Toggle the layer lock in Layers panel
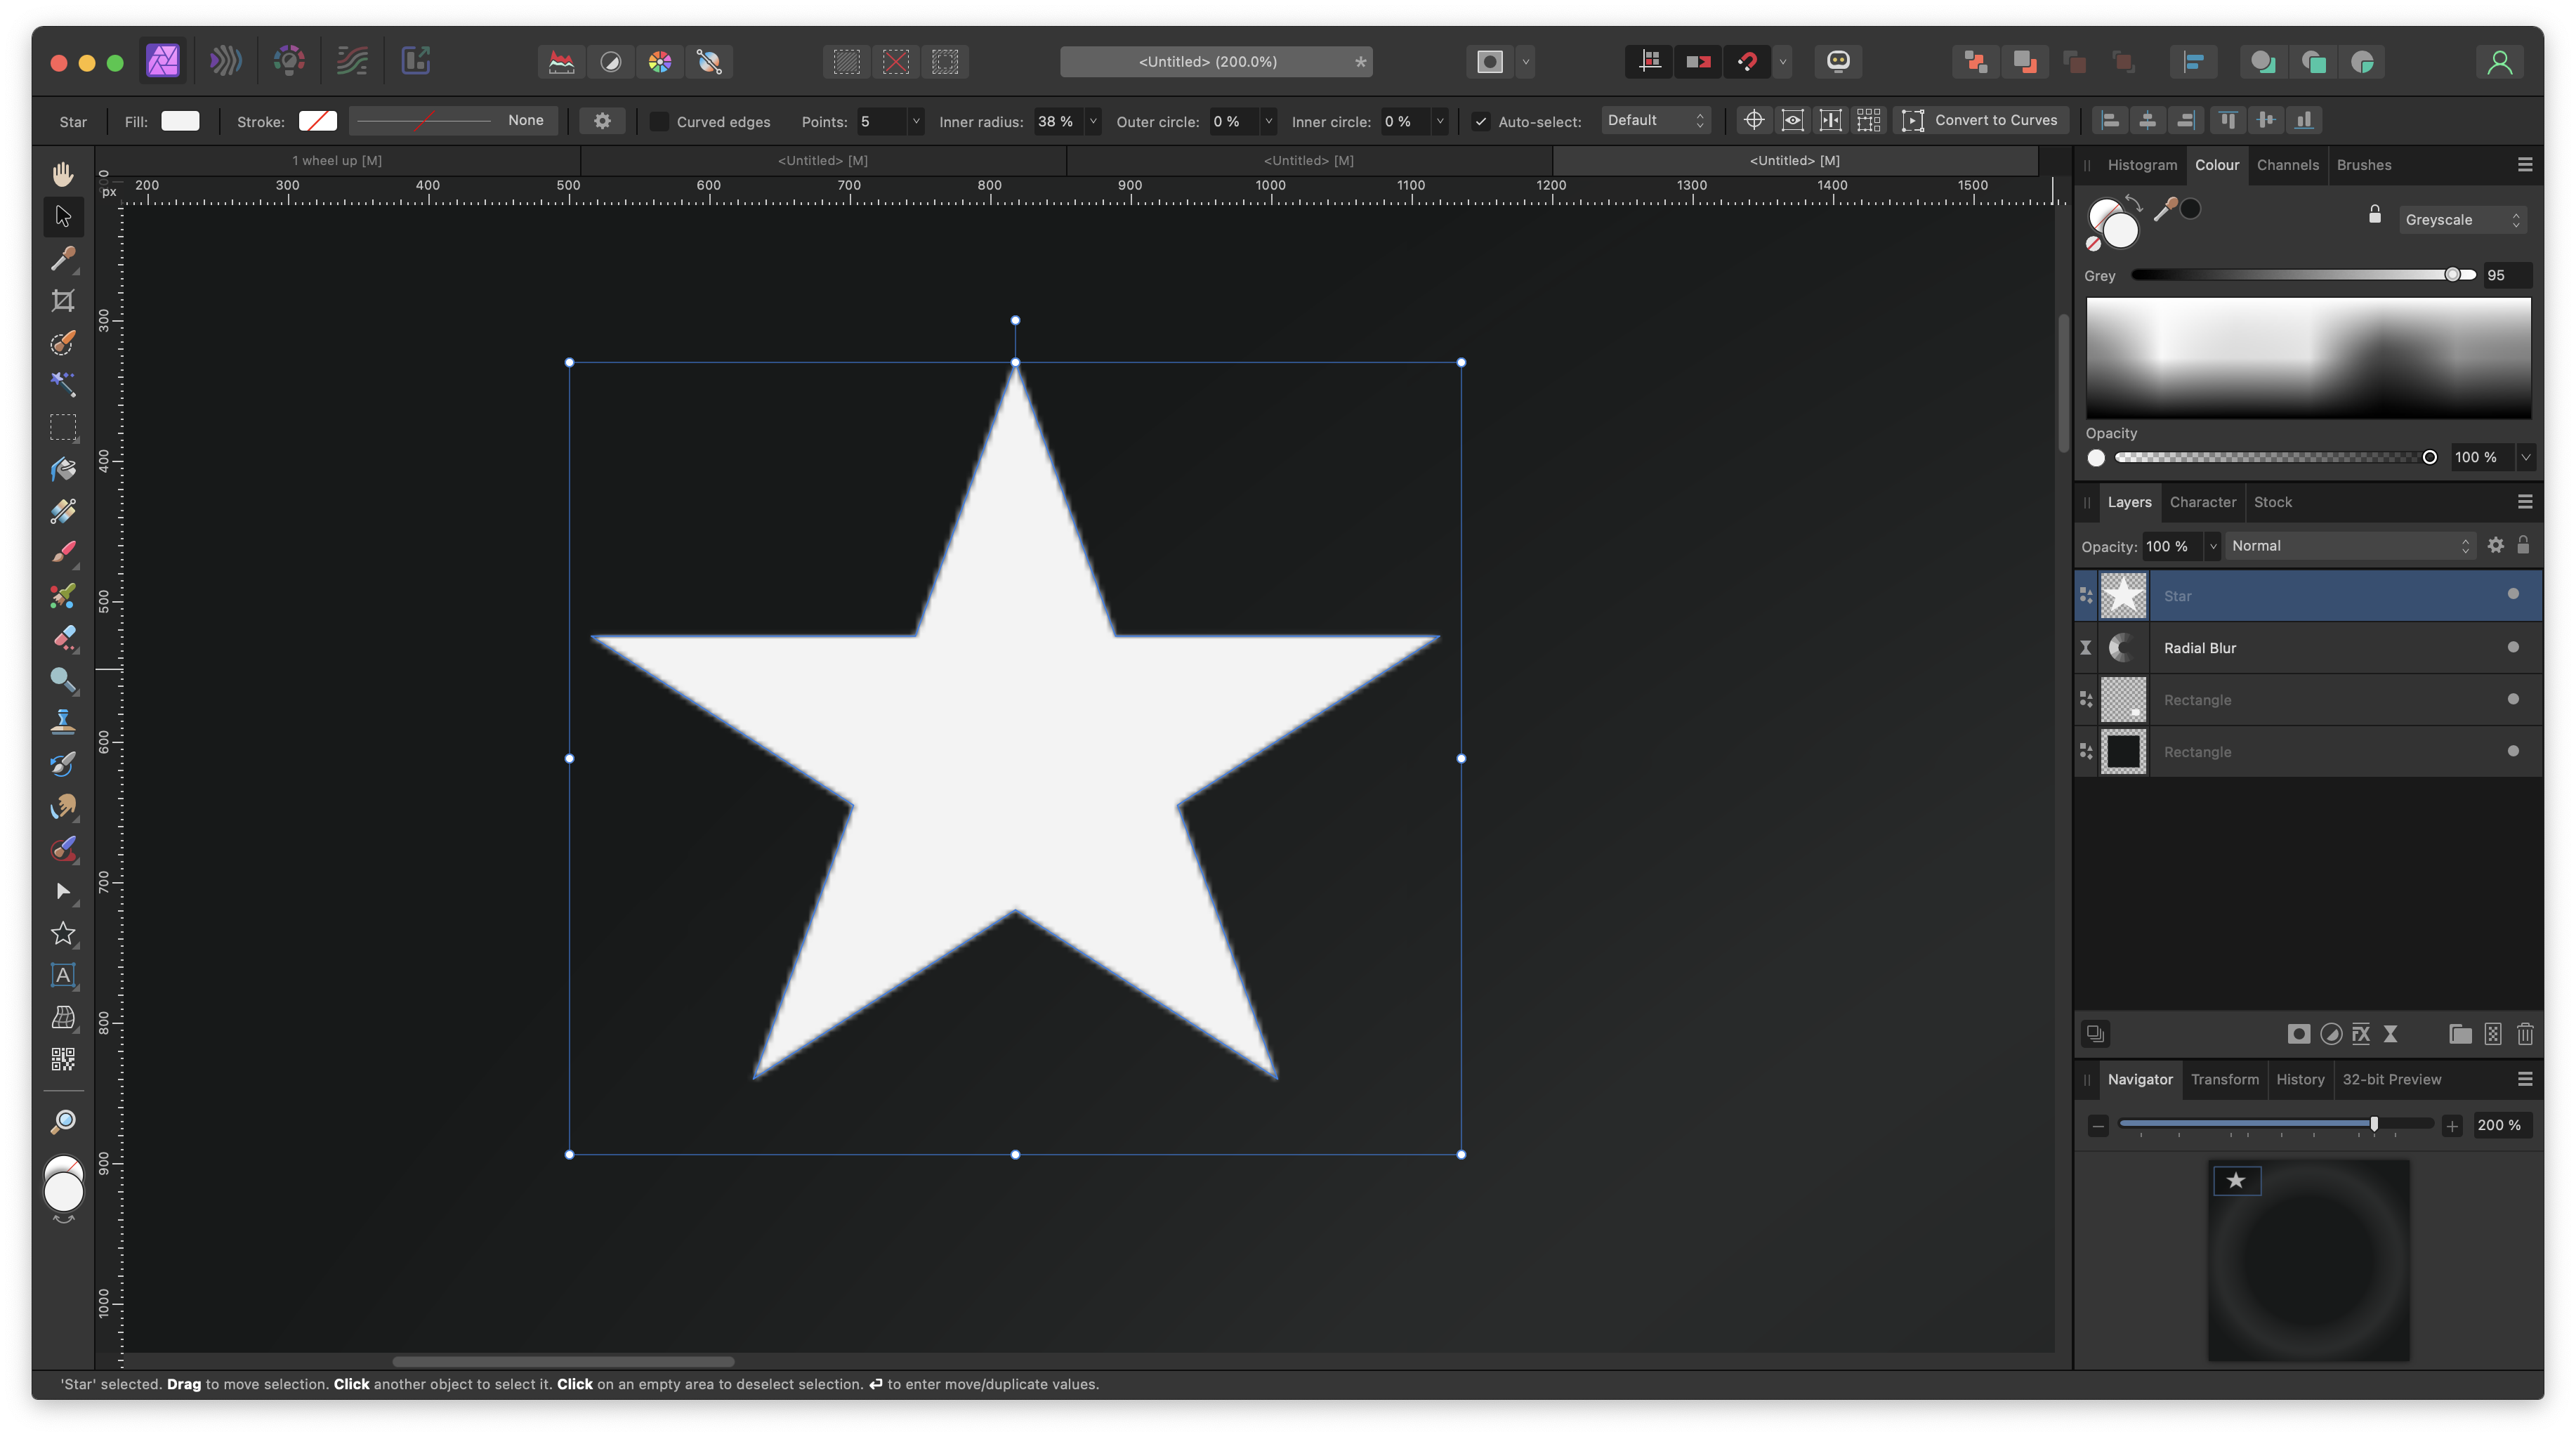 [2523, 545]
